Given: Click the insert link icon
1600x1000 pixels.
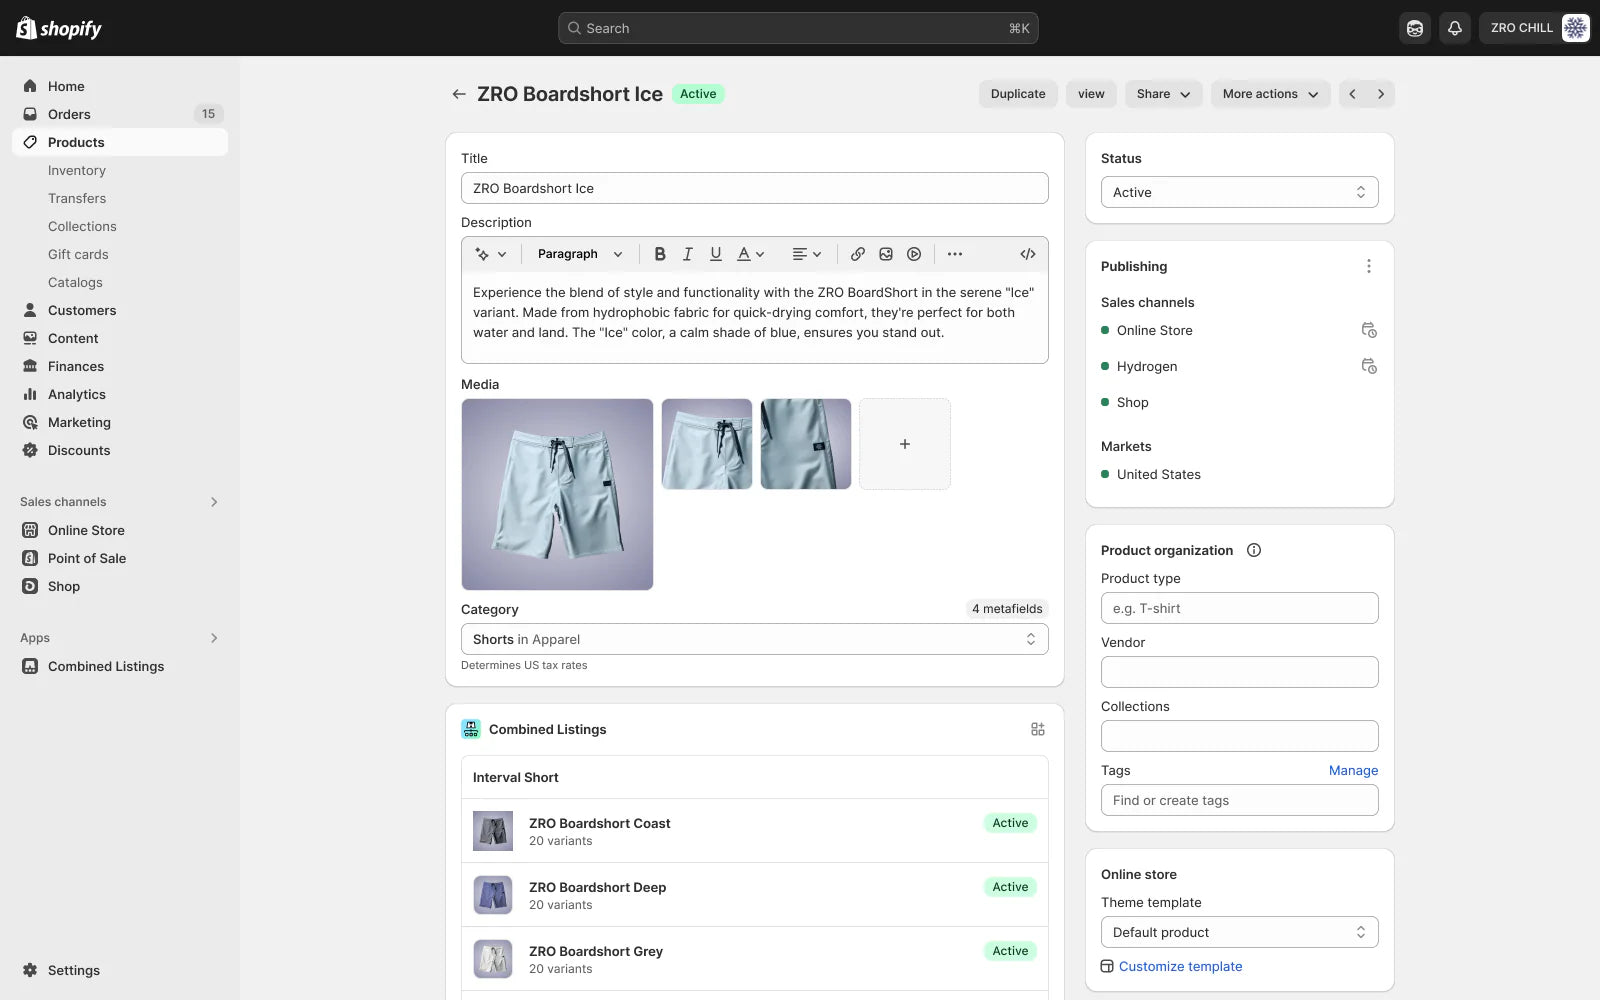Looking at the screenshot, I should [857, 254].
